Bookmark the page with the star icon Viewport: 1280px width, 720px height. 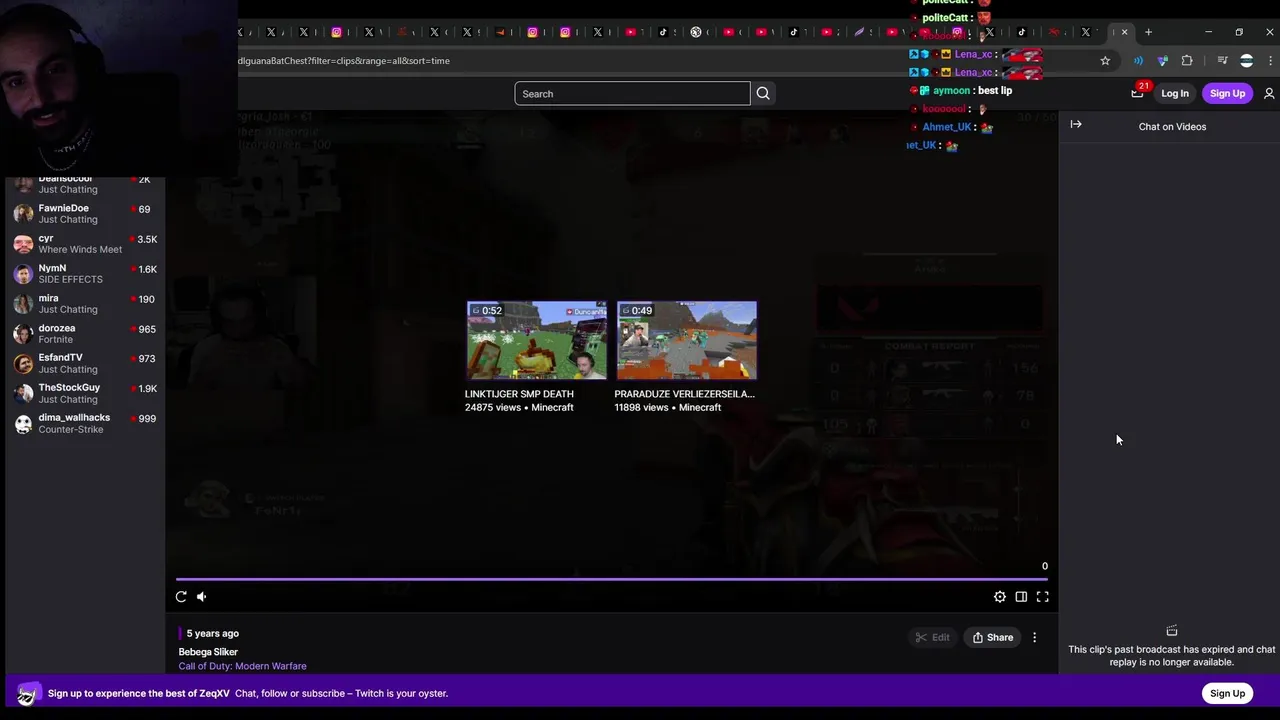(x=1105, y=61)
